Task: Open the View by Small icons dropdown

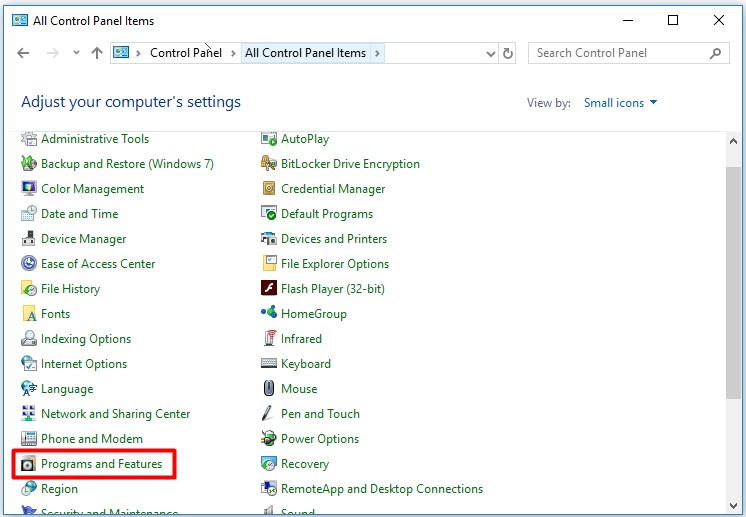Action: pos(620,103)
